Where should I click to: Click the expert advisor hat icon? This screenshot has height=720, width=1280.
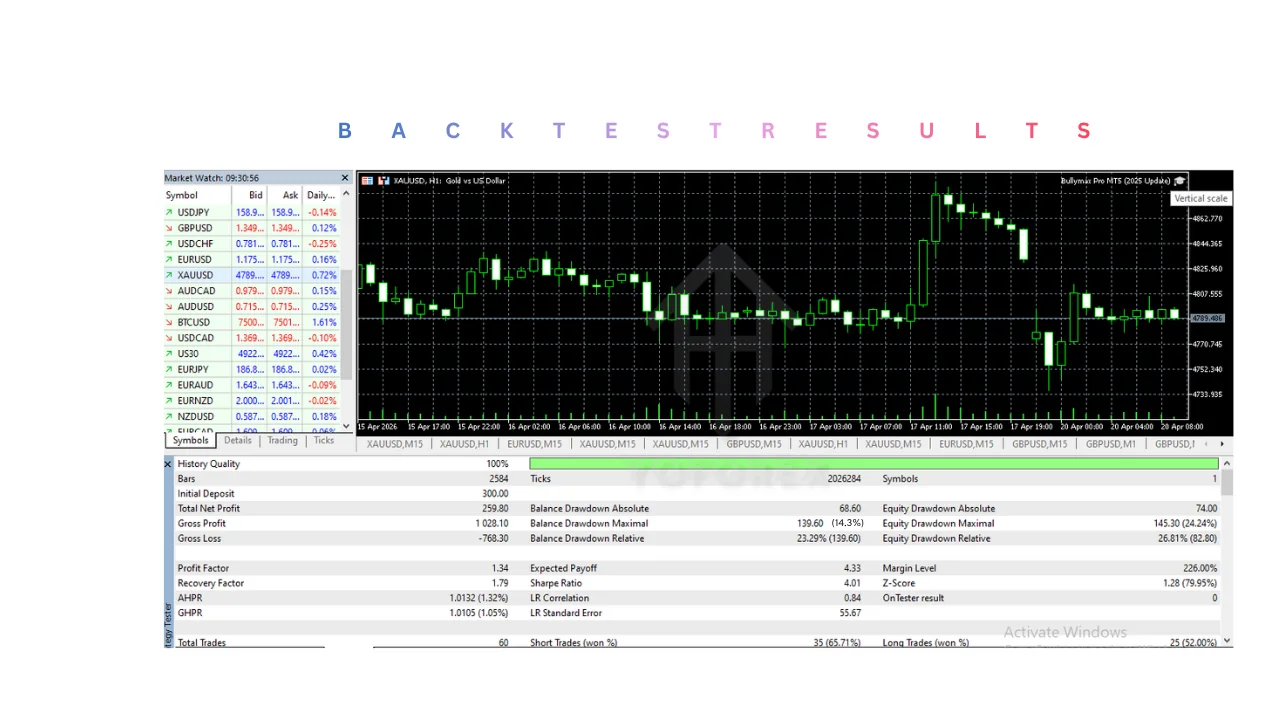1180,181
